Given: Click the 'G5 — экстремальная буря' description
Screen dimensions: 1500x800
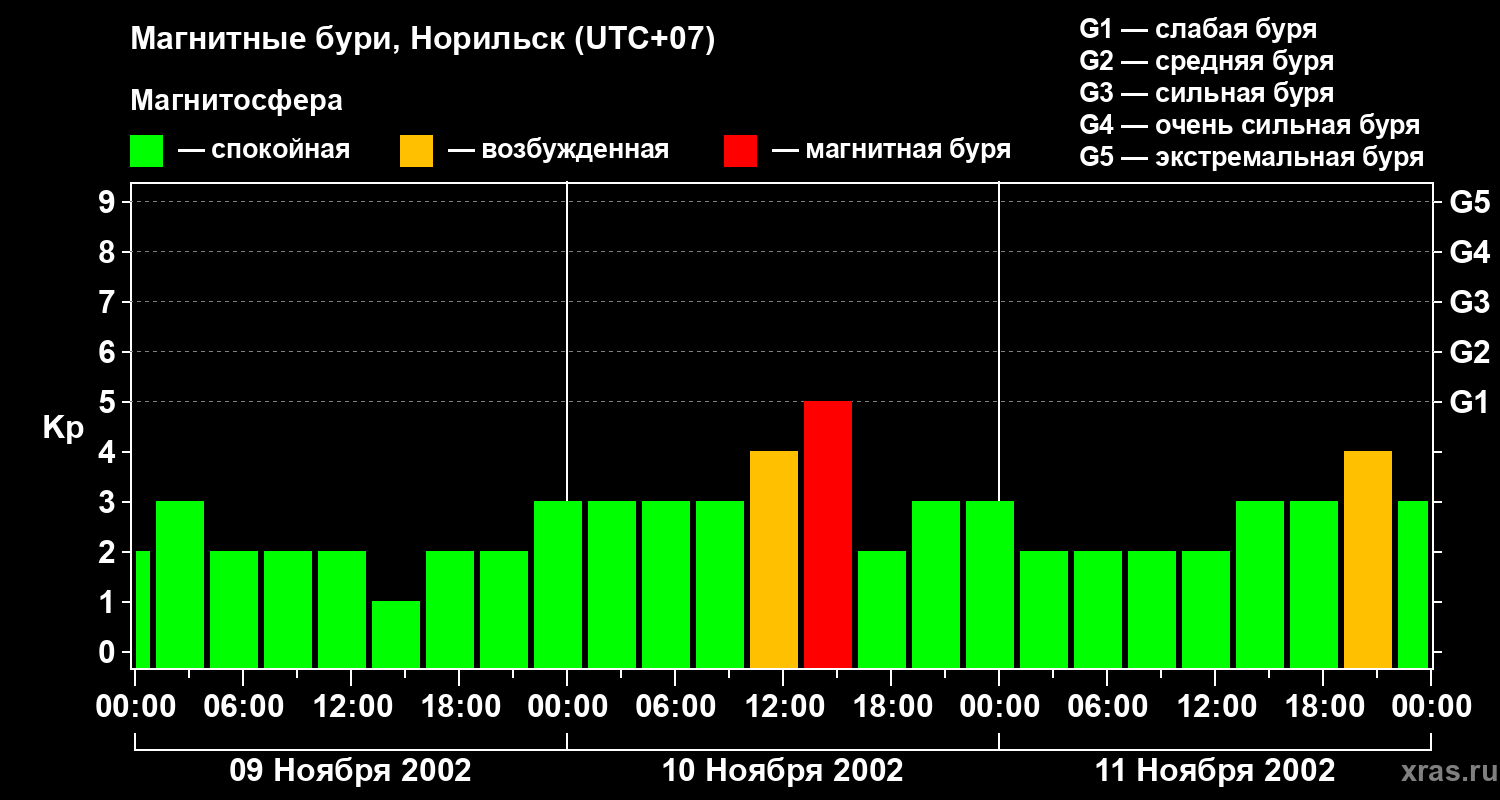Looking at the screenshot, I should [1252, 157].
